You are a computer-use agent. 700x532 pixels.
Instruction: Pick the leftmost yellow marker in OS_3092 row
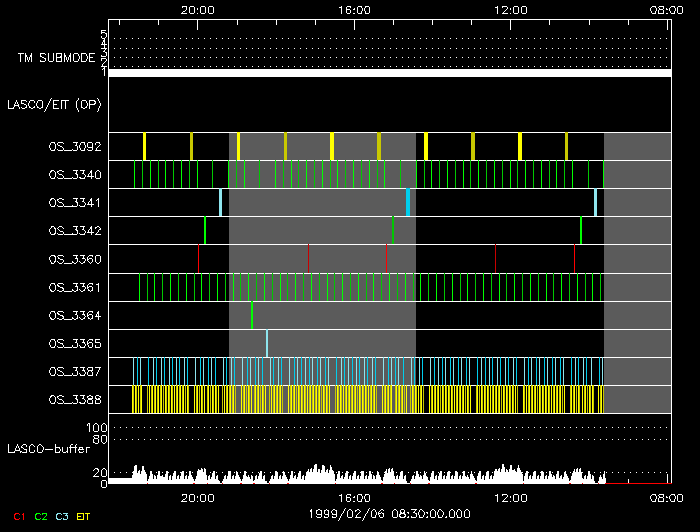144,146
